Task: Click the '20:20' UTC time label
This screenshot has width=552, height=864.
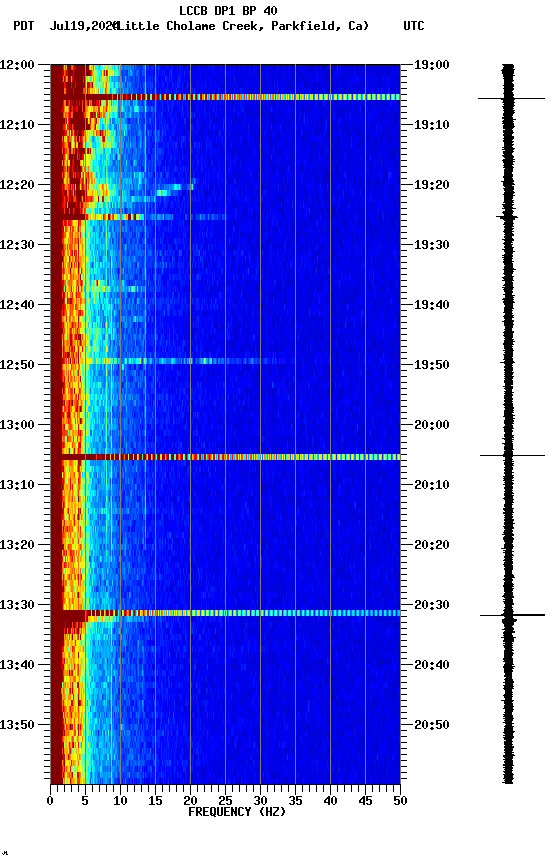Action: [x=432, y=545]
